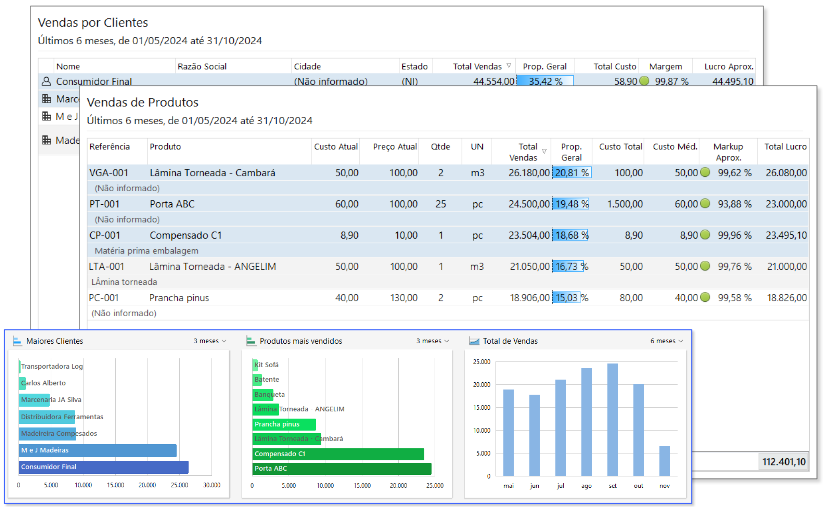Click the Matéria prima embalagem category text
This screenshot has width=830, height=510.
pyautogui.click(x=146, y=250)
